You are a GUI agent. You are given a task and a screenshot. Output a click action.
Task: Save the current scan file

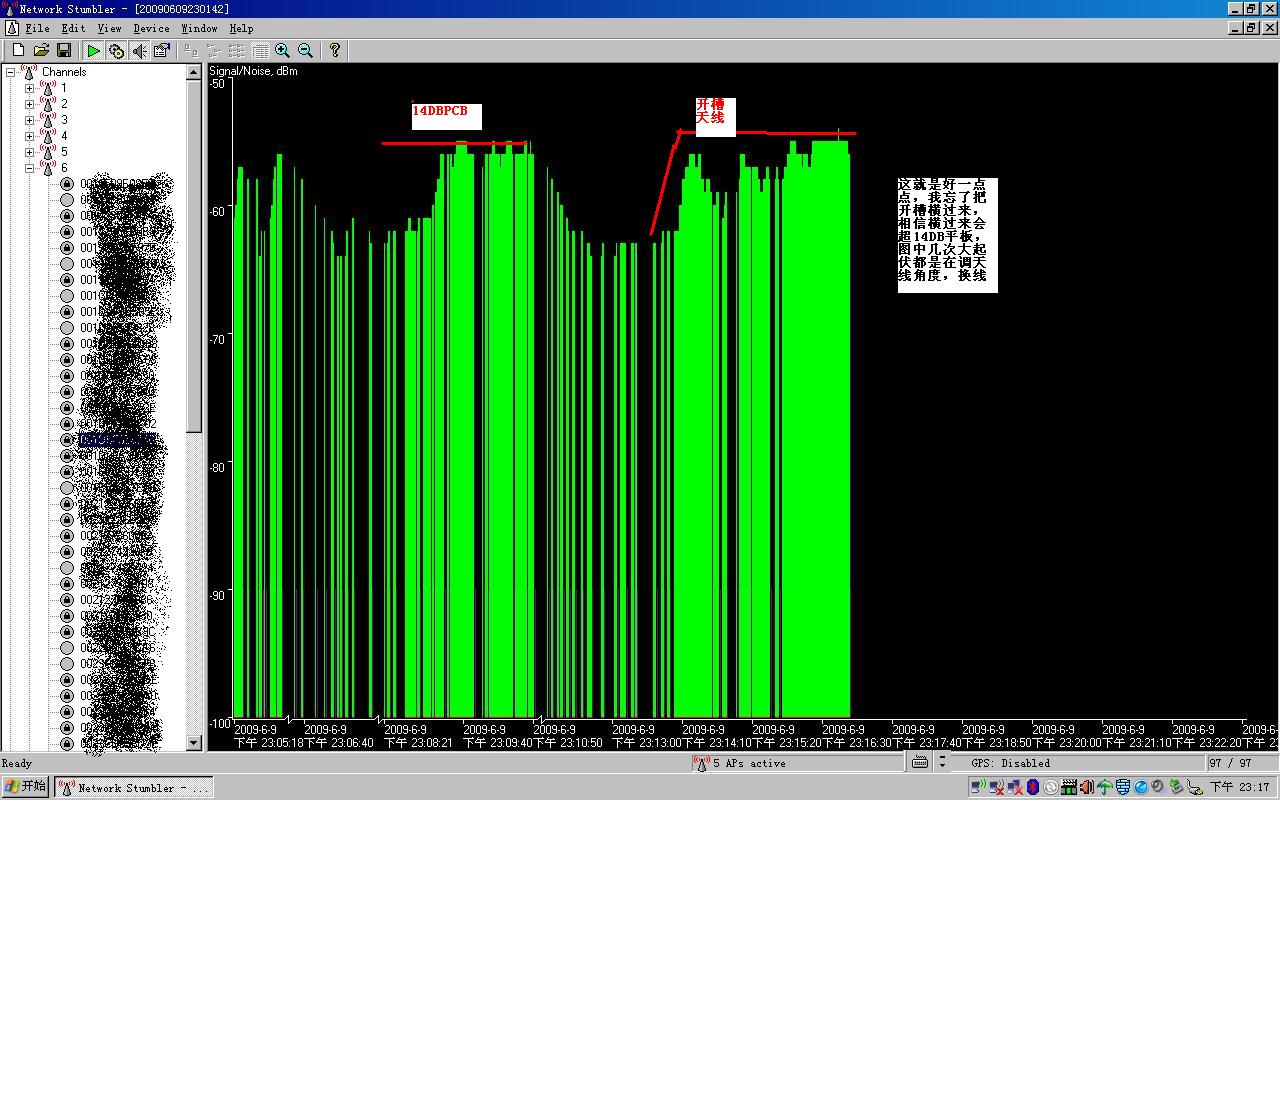tap(64, 50)
